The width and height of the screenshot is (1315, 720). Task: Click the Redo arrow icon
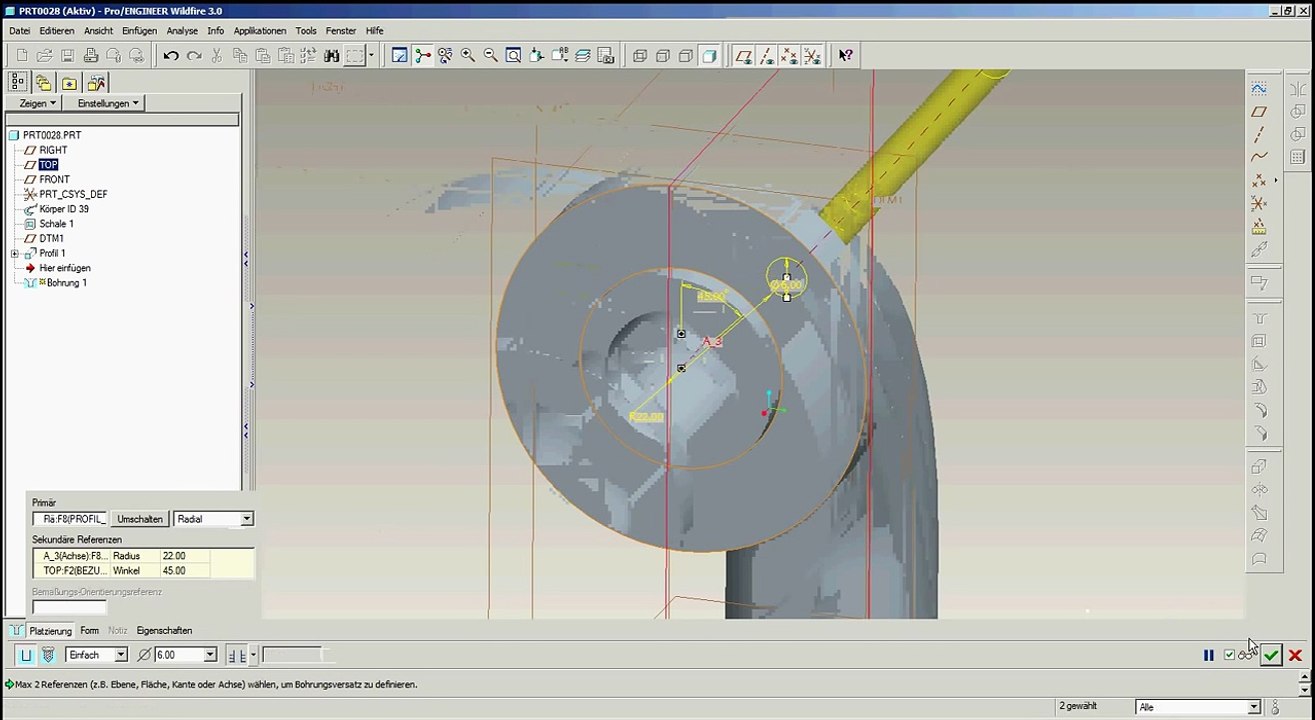pyautogui.click(x=194, y=56)
